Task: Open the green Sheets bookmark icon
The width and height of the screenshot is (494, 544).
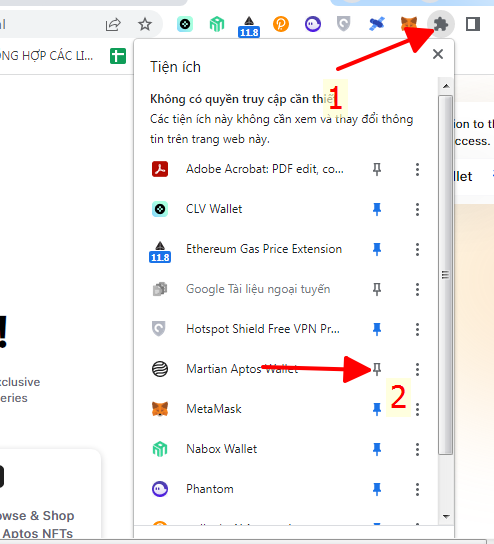Action: [x=118, y=56]
